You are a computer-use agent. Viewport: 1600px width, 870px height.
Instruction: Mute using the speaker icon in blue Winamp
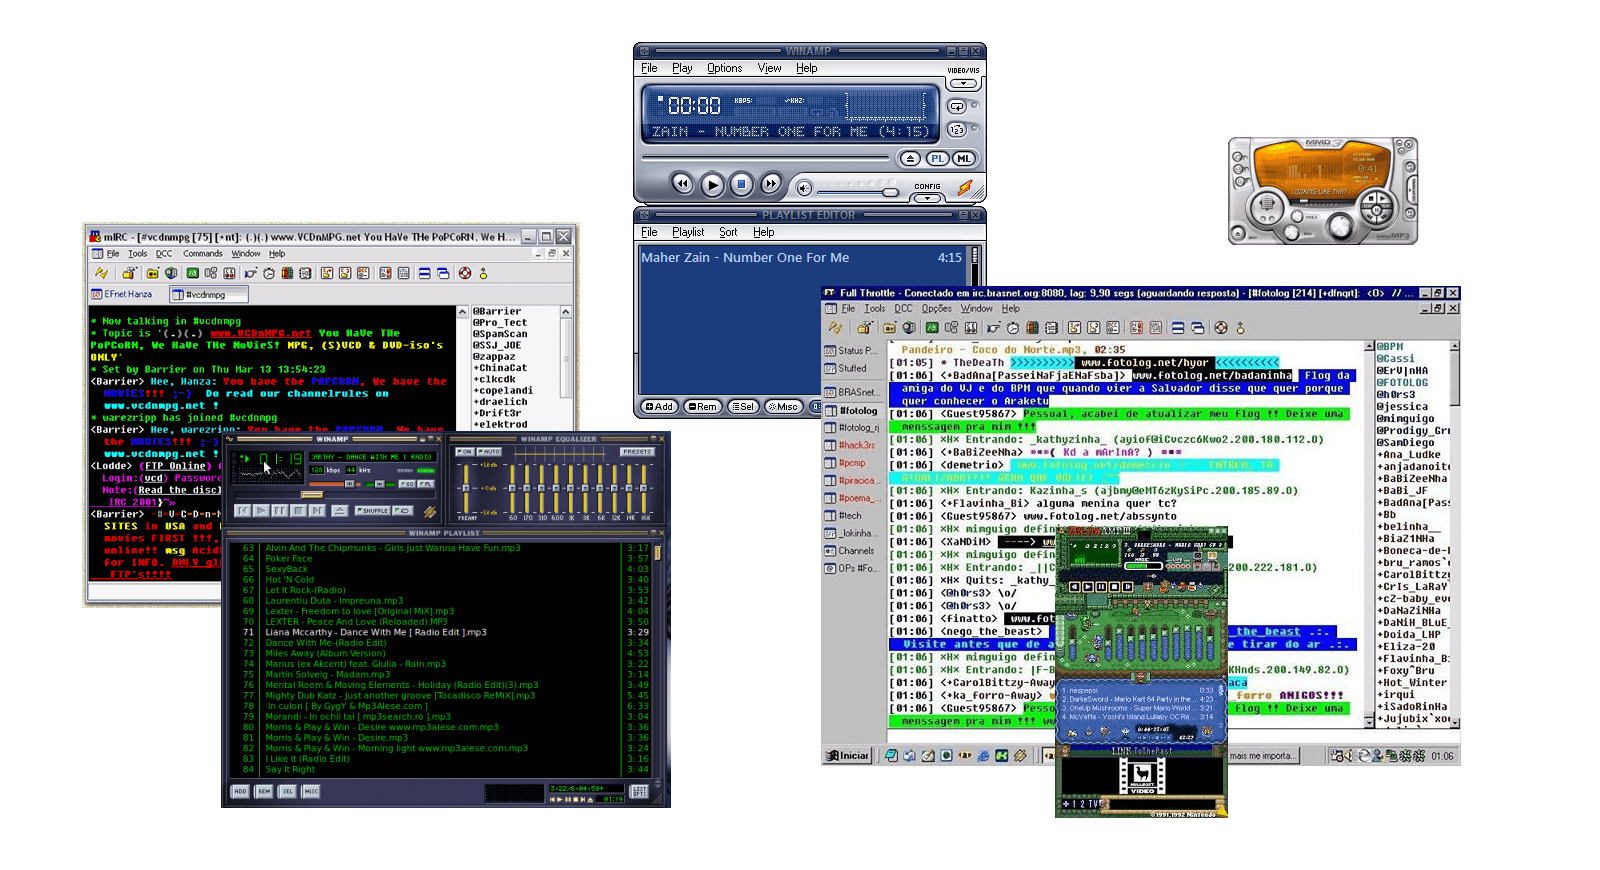pyautogui.click(x=804, y=187)
